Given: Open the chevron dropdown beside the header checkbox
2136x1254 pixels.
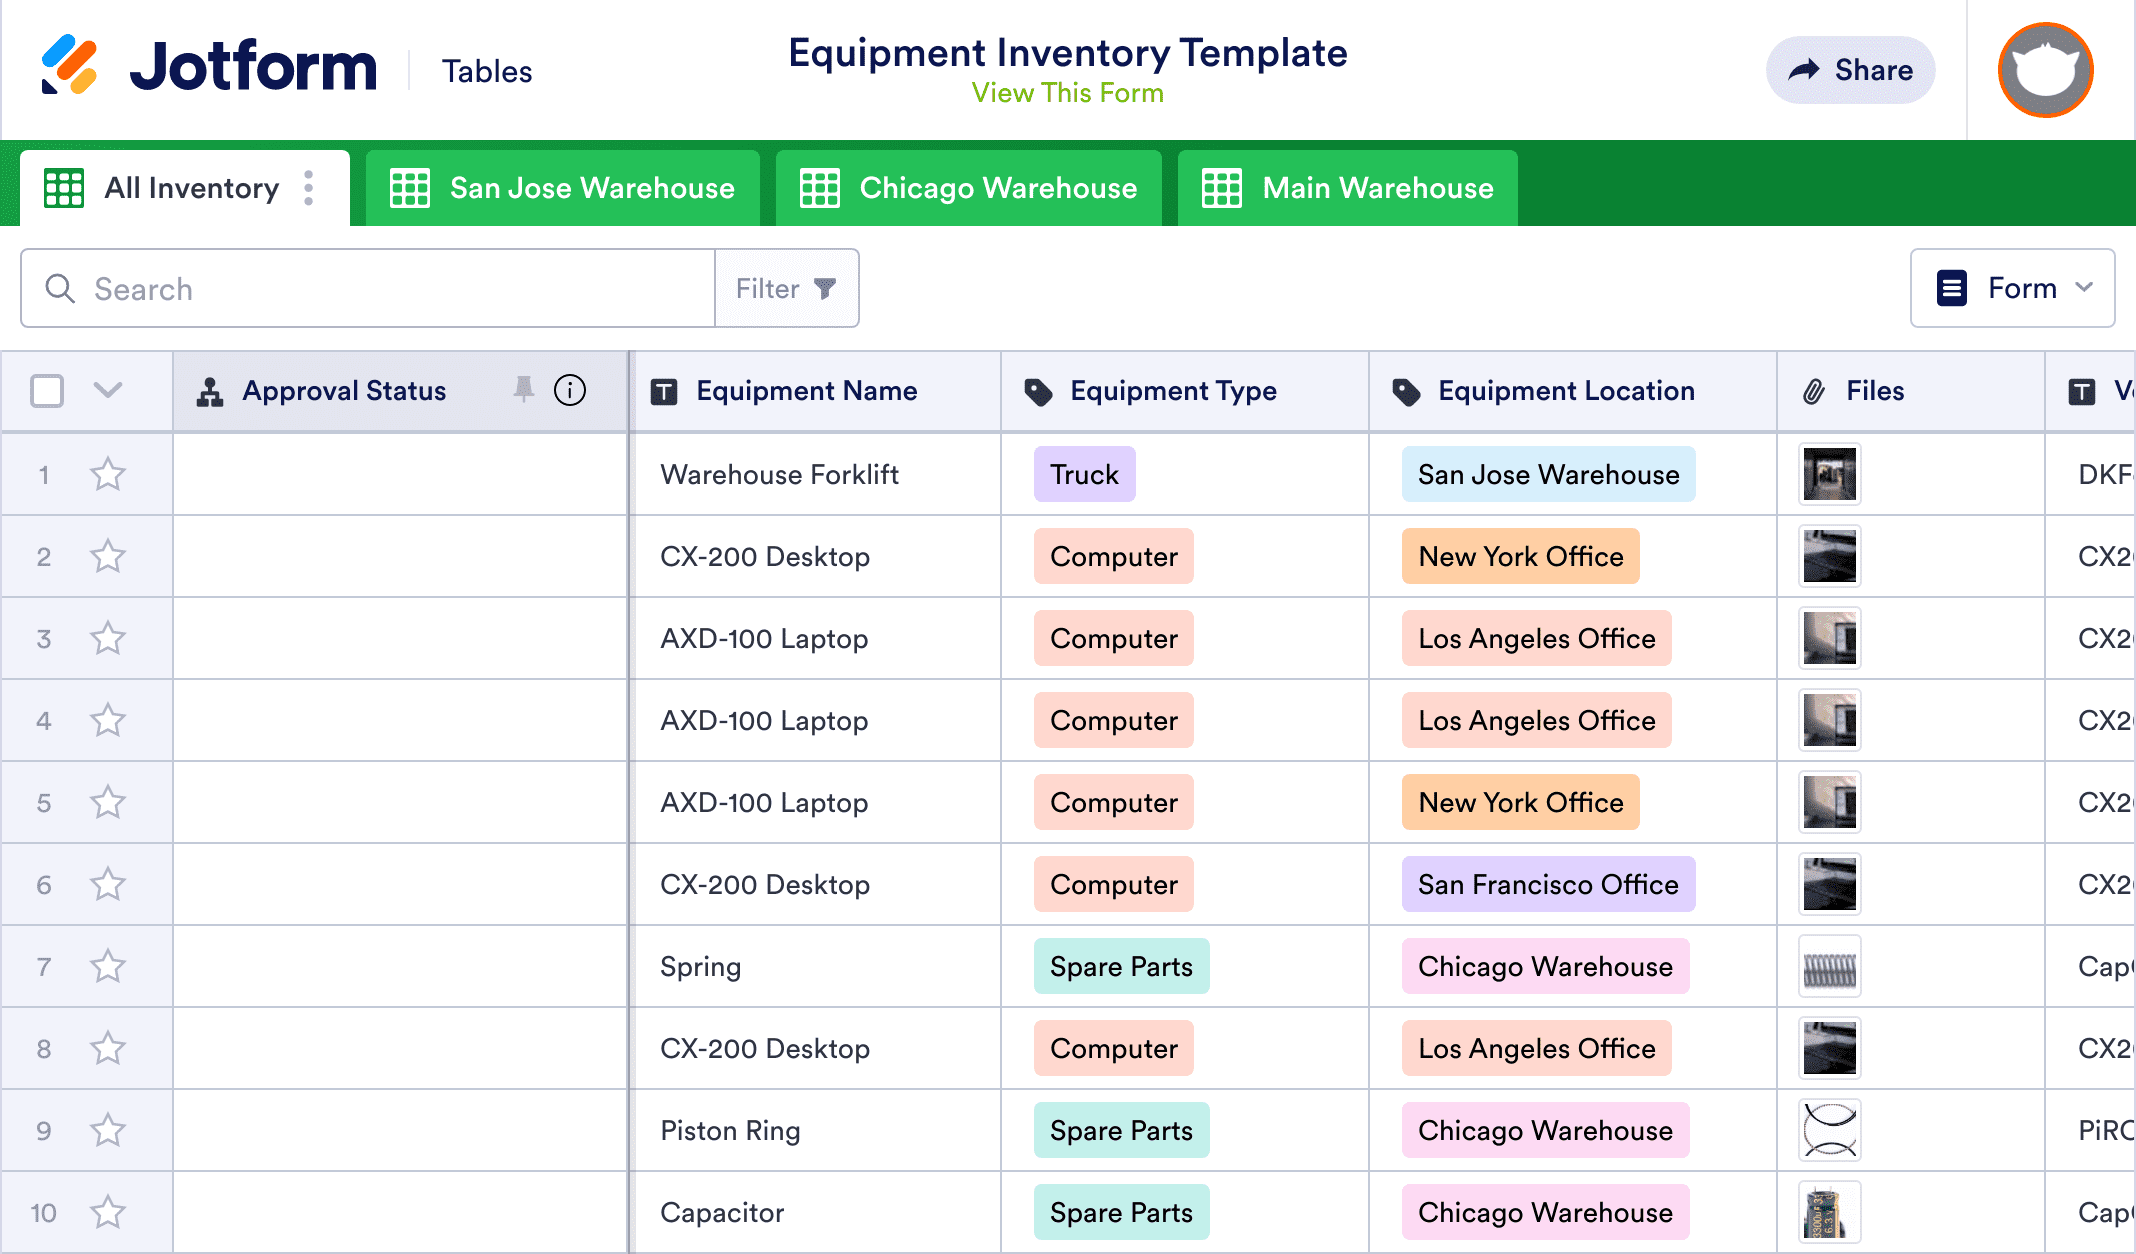Looking at the screenshot, I should pyautogui.click(x=108, y=391).
